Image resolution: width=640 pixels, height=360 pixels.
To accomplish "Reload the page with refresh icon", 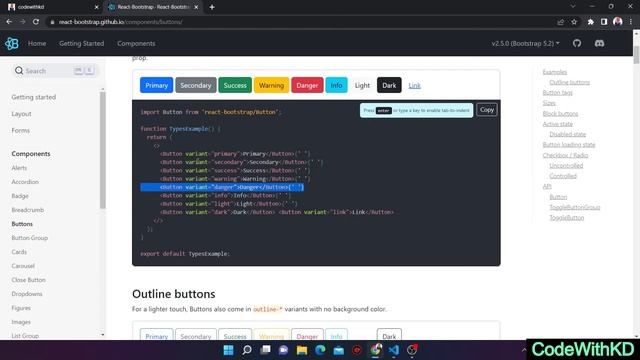I will coord(36,22).
